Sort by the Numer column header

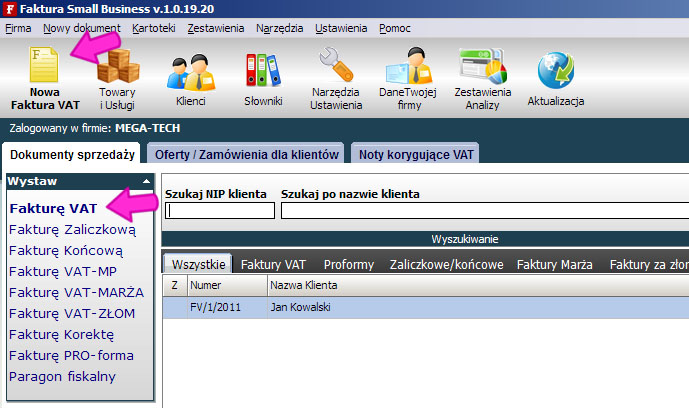(x=227, y=285)
